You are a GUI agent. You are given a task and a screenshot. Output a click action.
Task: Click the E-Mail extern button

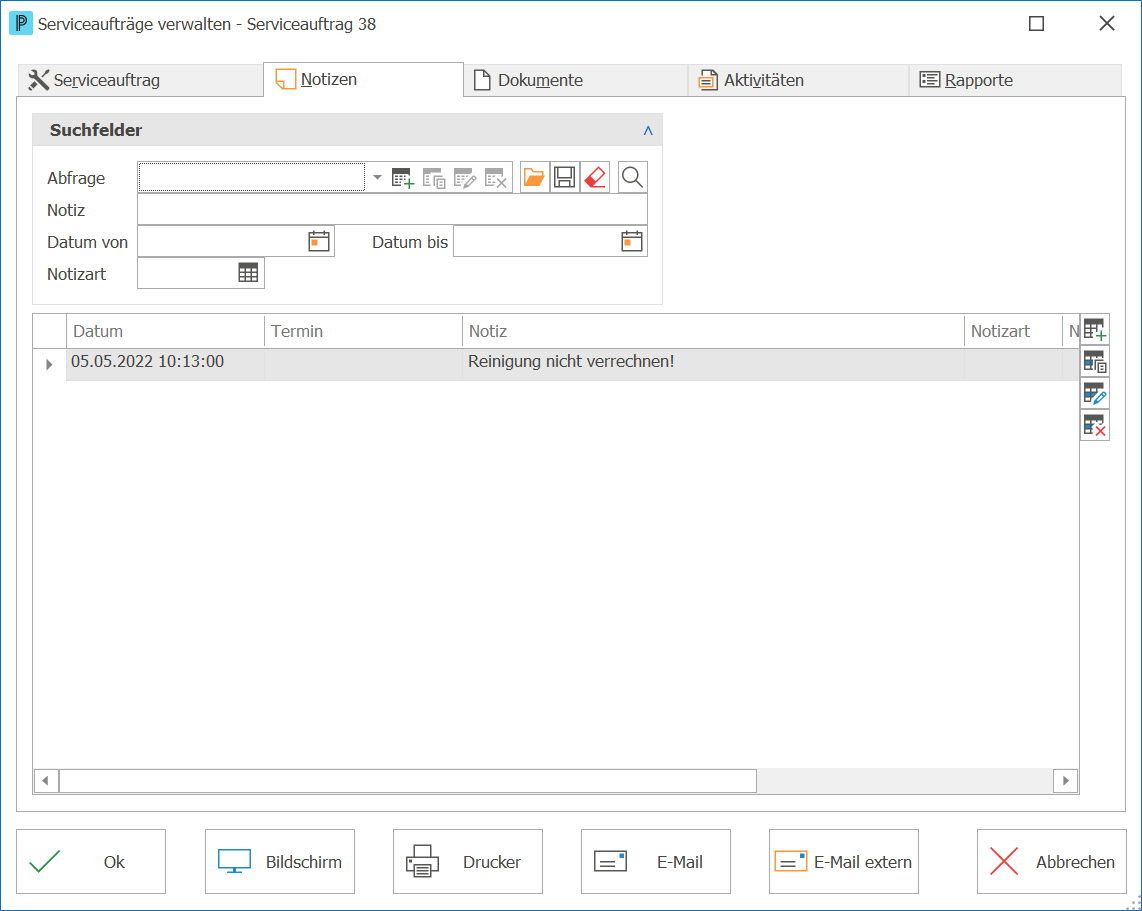[843, 861]
